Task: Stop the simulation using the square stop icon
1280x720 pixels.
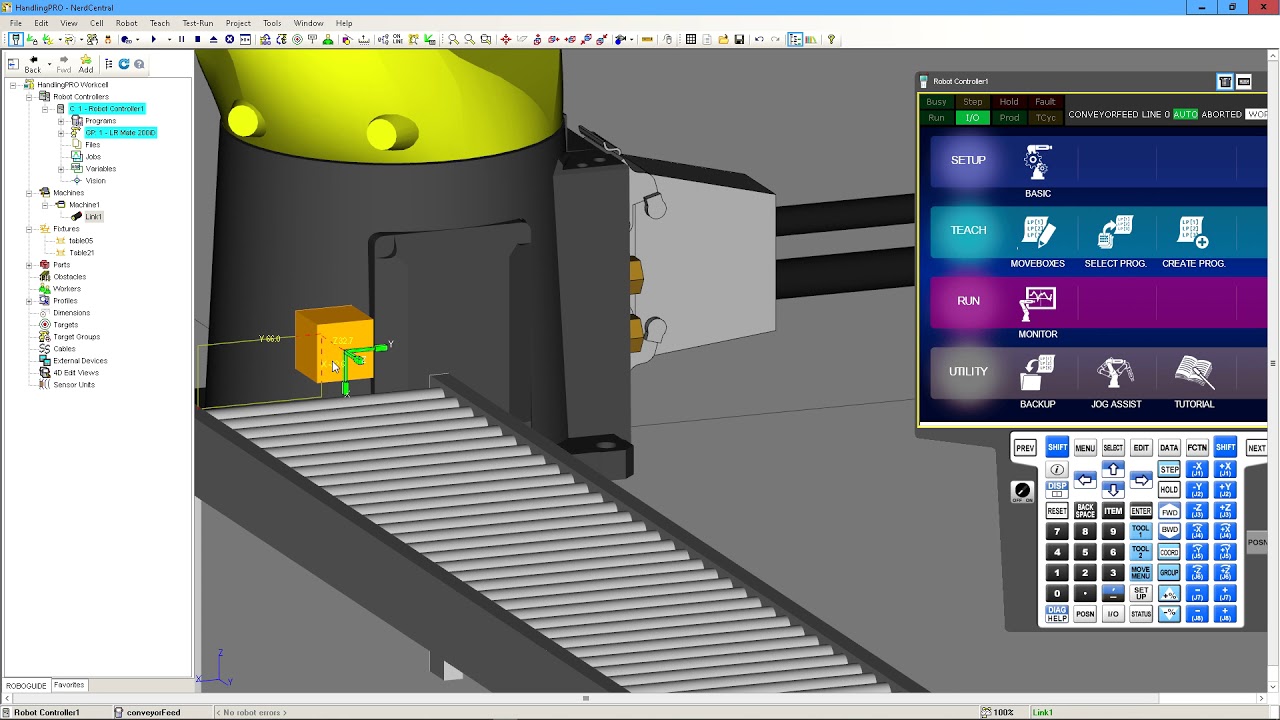Action: click(x=197, y=39)
